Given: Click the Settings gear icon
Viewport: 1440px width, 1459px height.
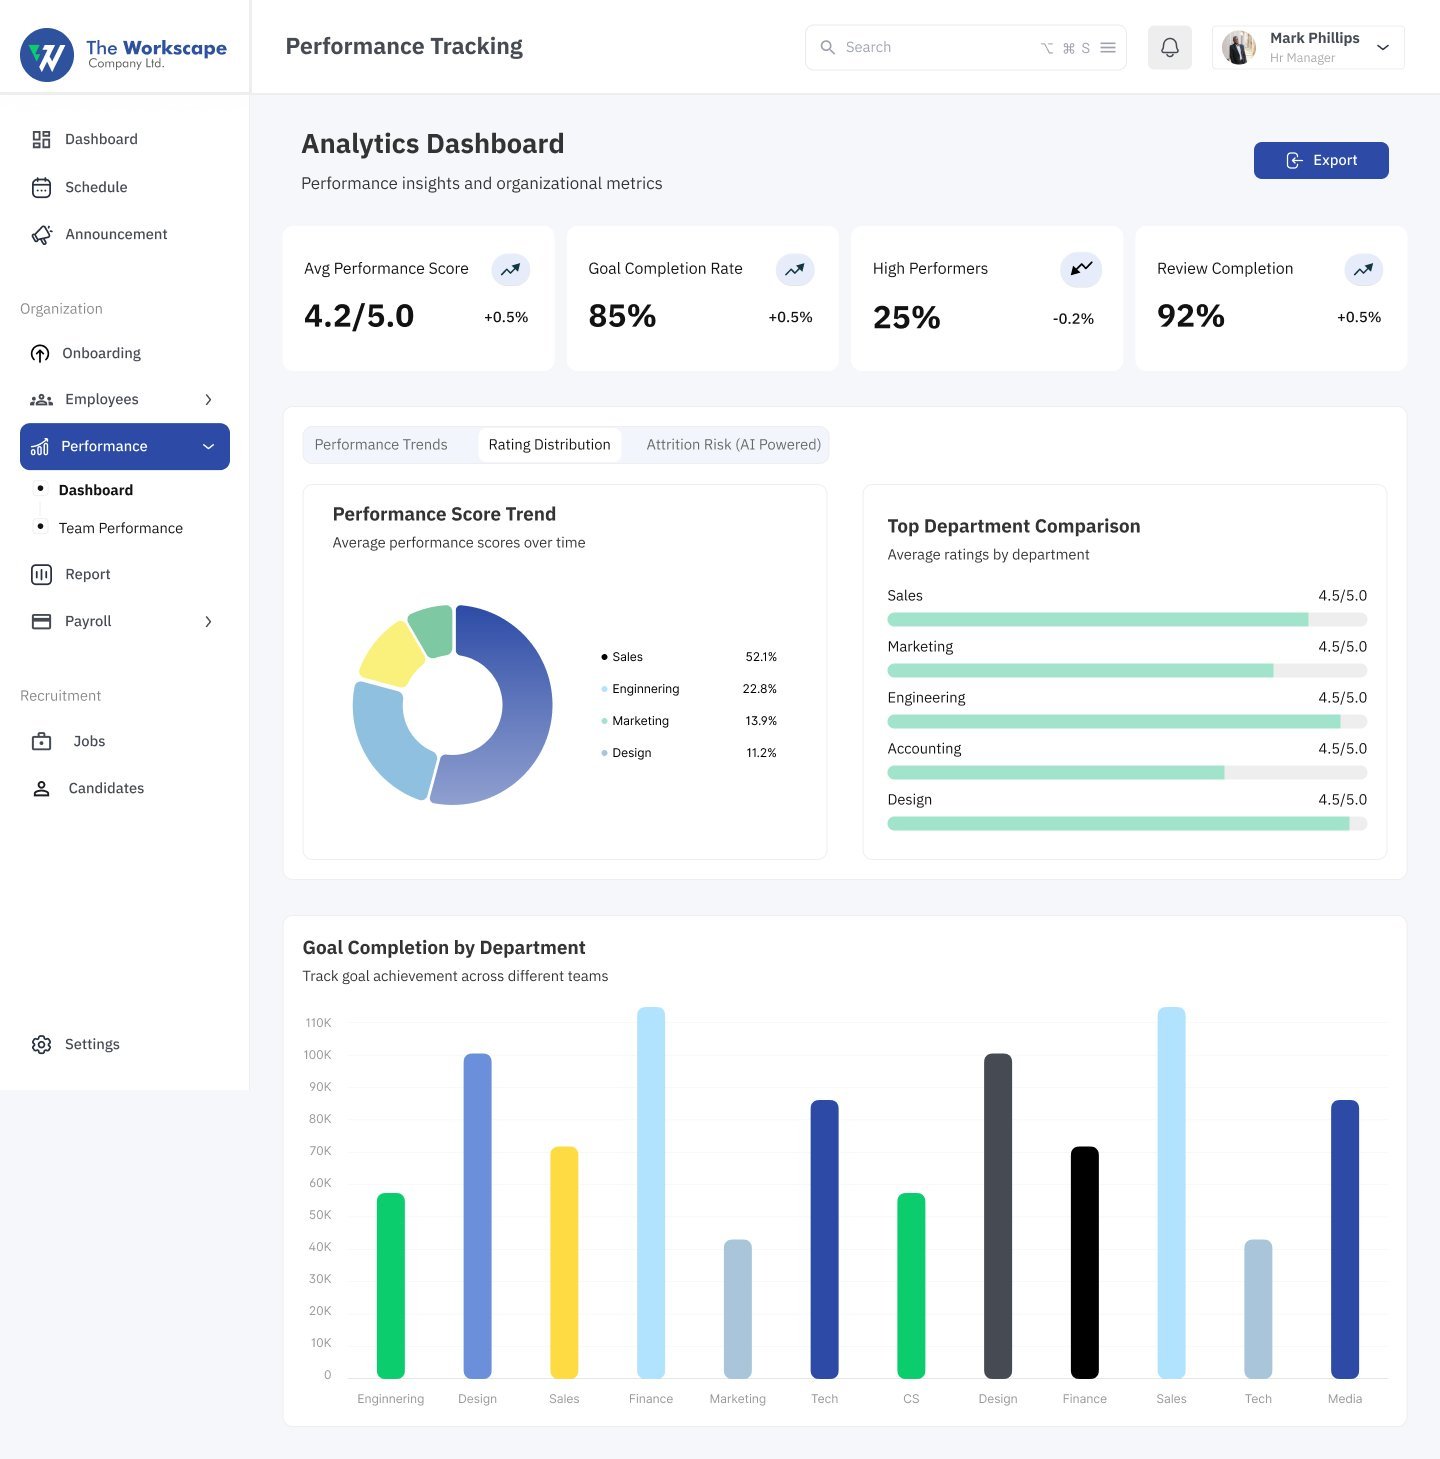Looking at the screenshot, I should pos(41,1044).
